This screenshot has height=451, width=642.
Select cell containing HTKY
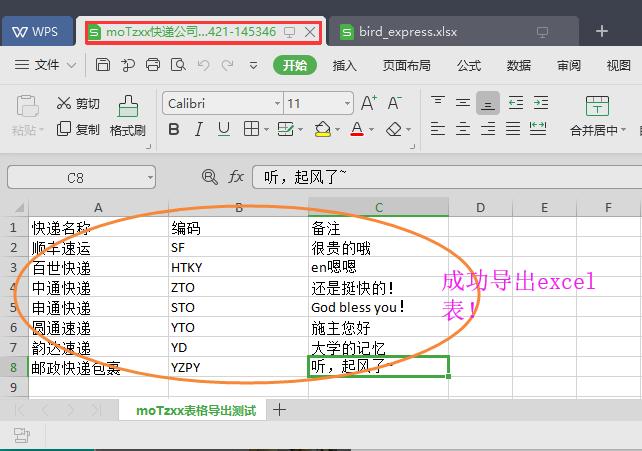coord(238,267)
